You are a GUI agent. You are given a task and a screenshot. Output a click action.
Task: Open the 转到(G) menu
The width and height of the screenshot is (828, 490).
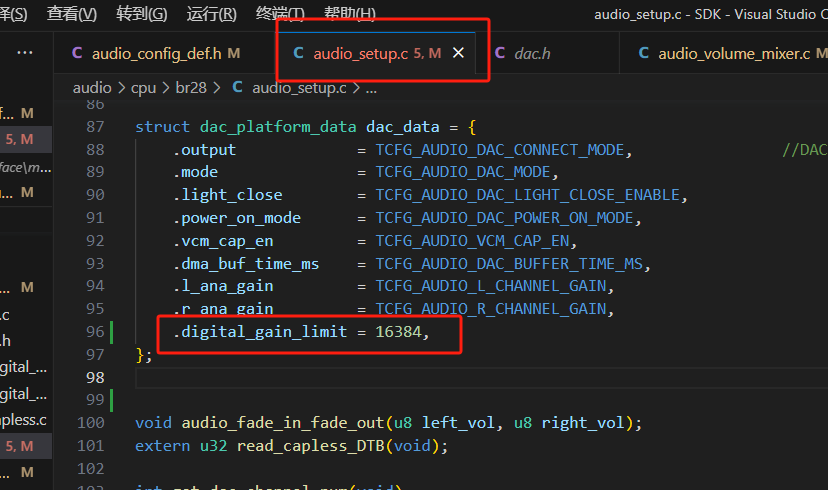(142, 14)
